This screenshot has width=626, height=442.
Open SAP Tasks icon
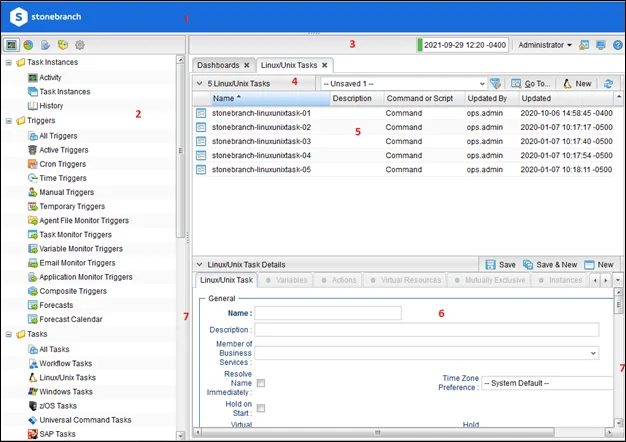(x=33, y=434)
